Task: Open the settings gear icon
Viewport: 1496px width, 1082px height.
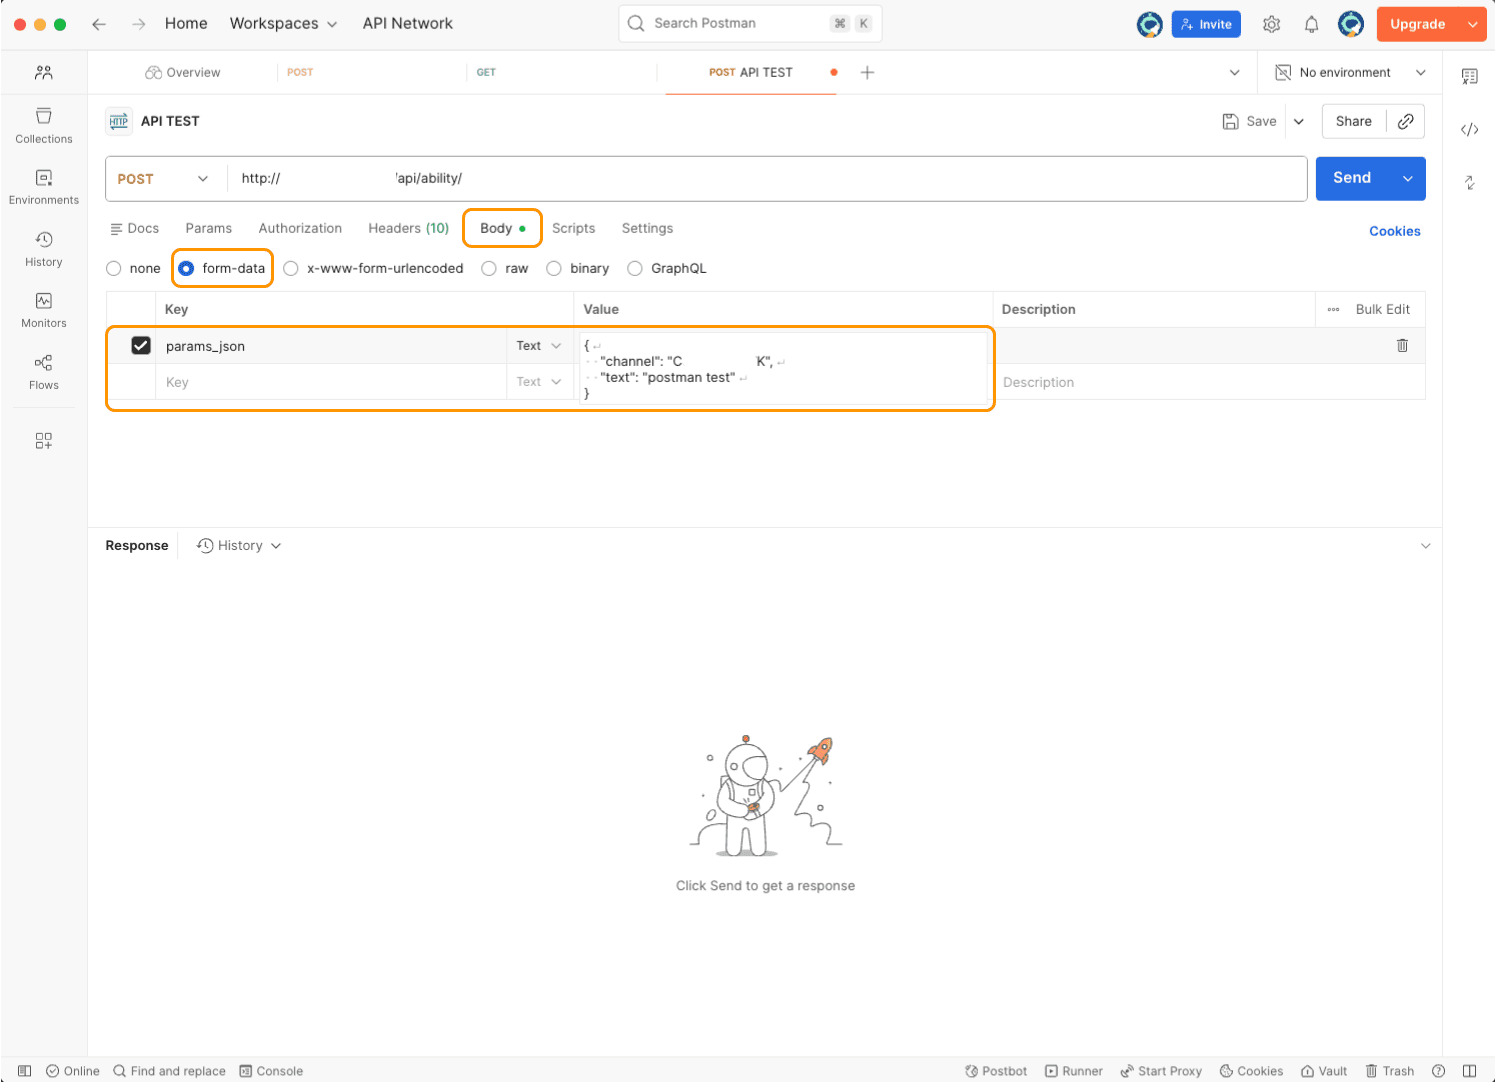Action: click(1271, 24)
